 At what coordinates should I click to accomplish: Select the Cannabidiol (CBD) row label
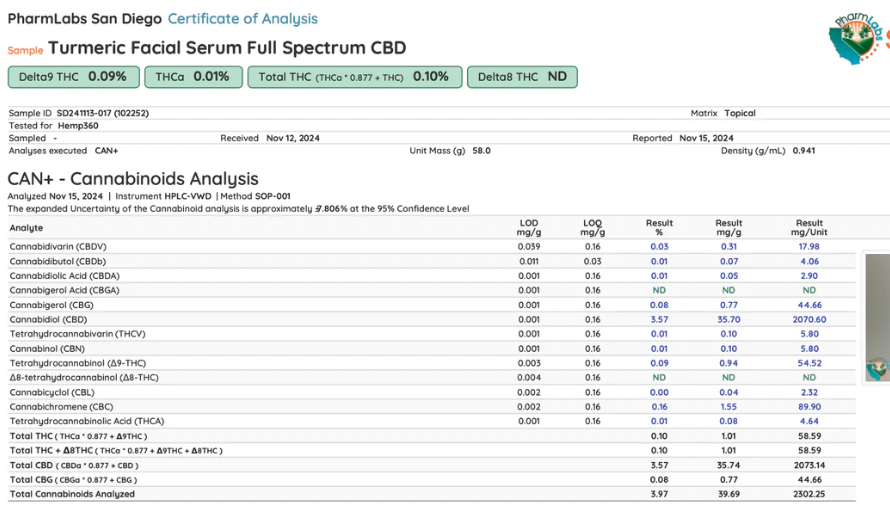pyautogui.click(x=49, y=320)
